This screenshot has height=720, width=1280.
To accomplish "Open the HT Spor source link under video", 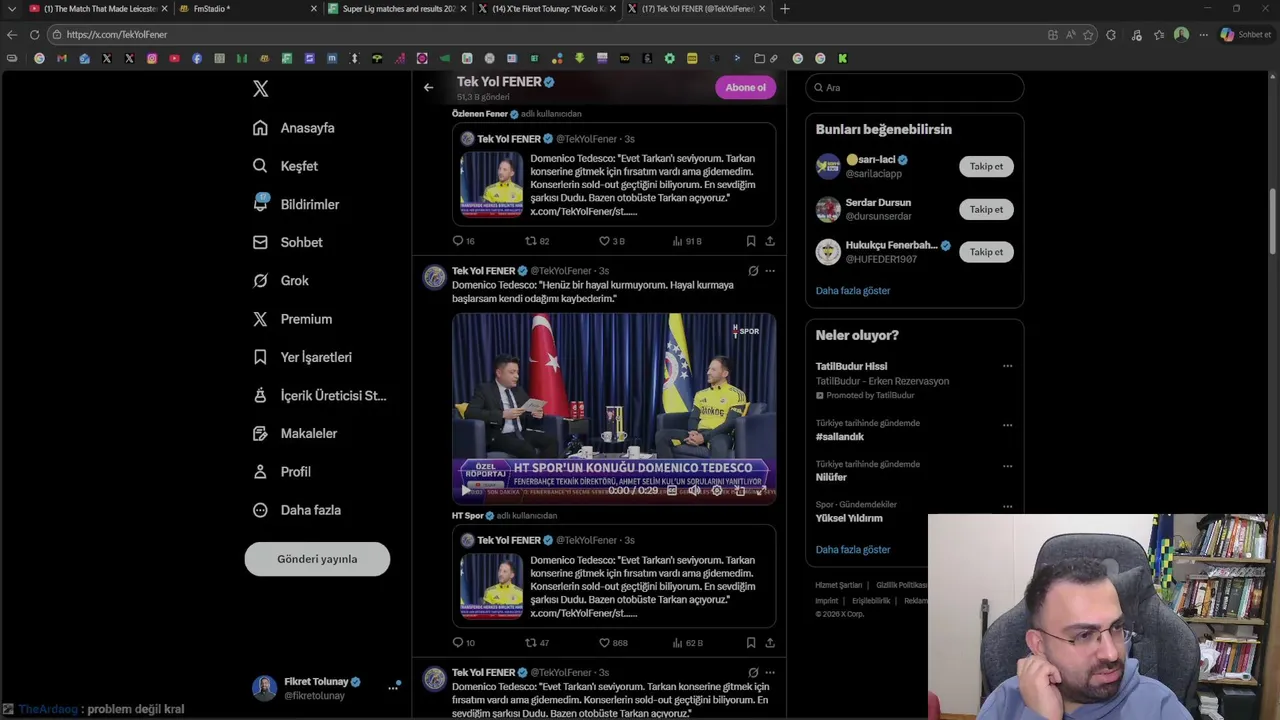I will (468, 516).
